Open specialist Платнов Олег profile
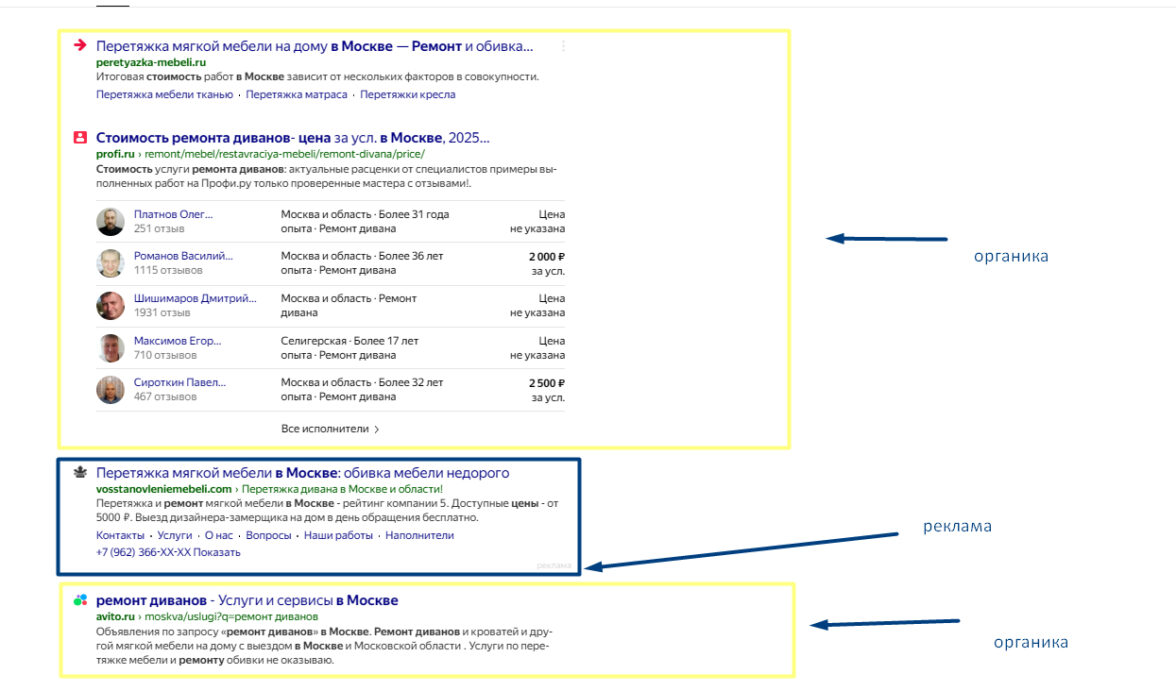The width and height of the screenshot is (1176, 691). point(173,215)
